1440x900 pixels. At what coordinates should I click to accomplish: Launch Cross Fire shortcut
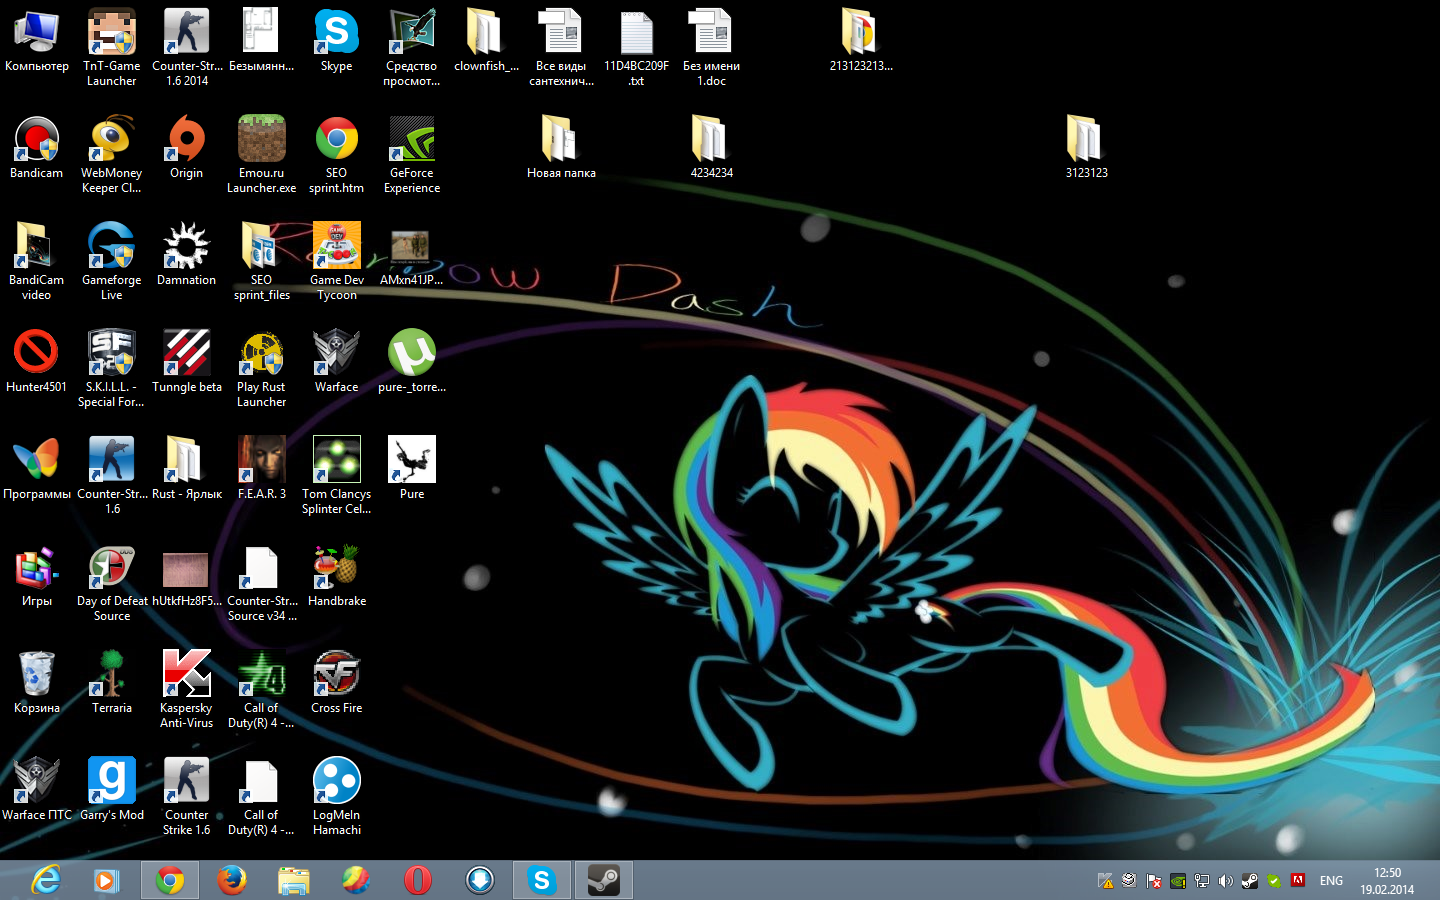(337, 683)
